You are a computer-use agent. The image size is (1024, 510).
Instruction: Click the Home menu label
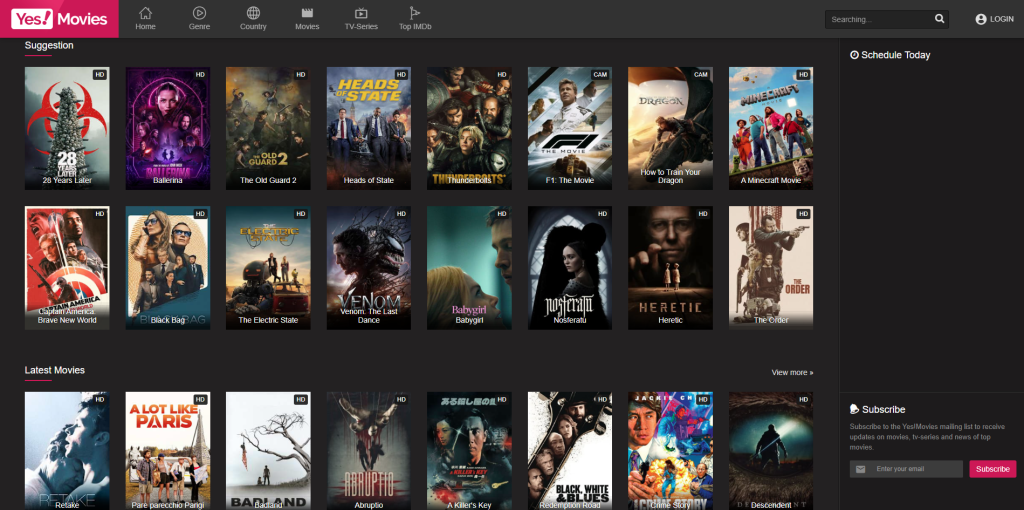pyautogui.click(x=146, y=27)
